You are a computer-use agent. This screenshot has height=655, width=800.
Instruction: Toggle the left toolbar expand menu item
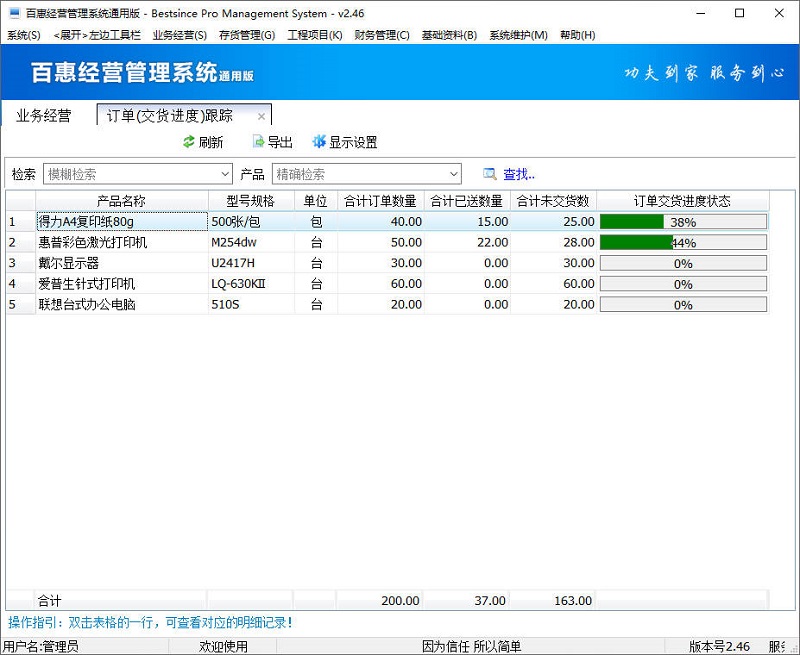tap(97, 35)
